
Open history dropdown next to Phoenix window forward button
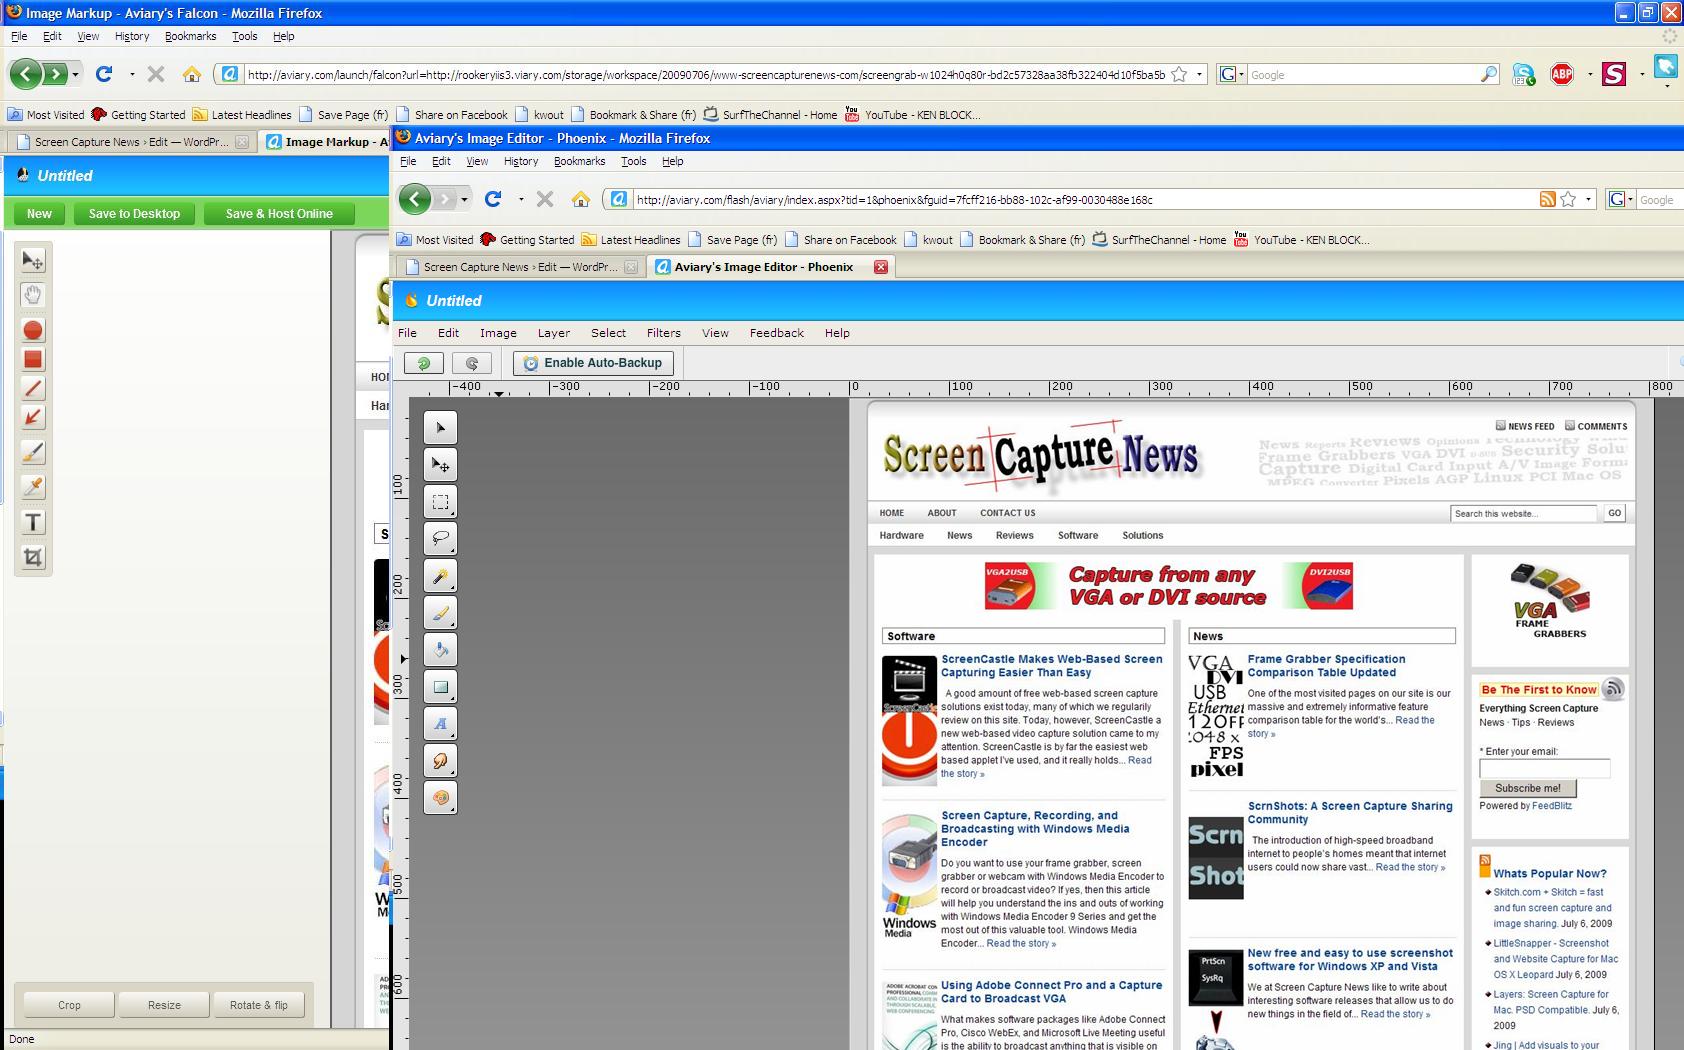coord(464,199)
